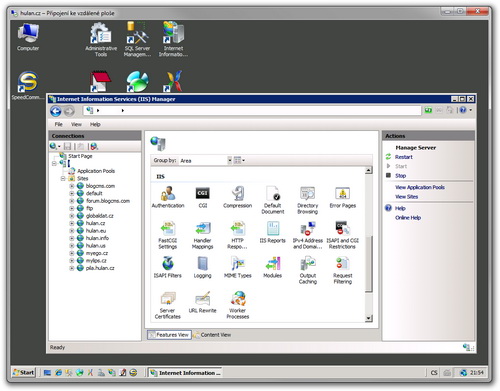The height and width of the screenshot is (391, 500).
Task: Click the CS language indicator in tray
Action: [x=434, y=373]
